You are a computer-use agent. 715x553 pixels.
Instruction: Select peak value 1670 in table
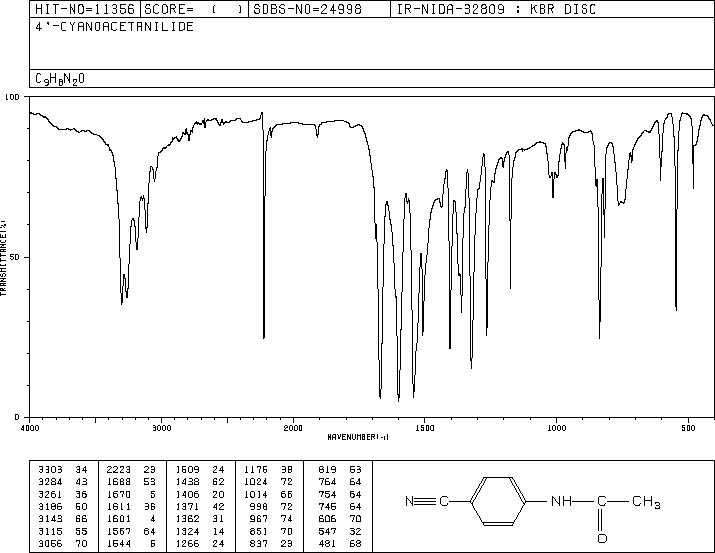(119, 494)
